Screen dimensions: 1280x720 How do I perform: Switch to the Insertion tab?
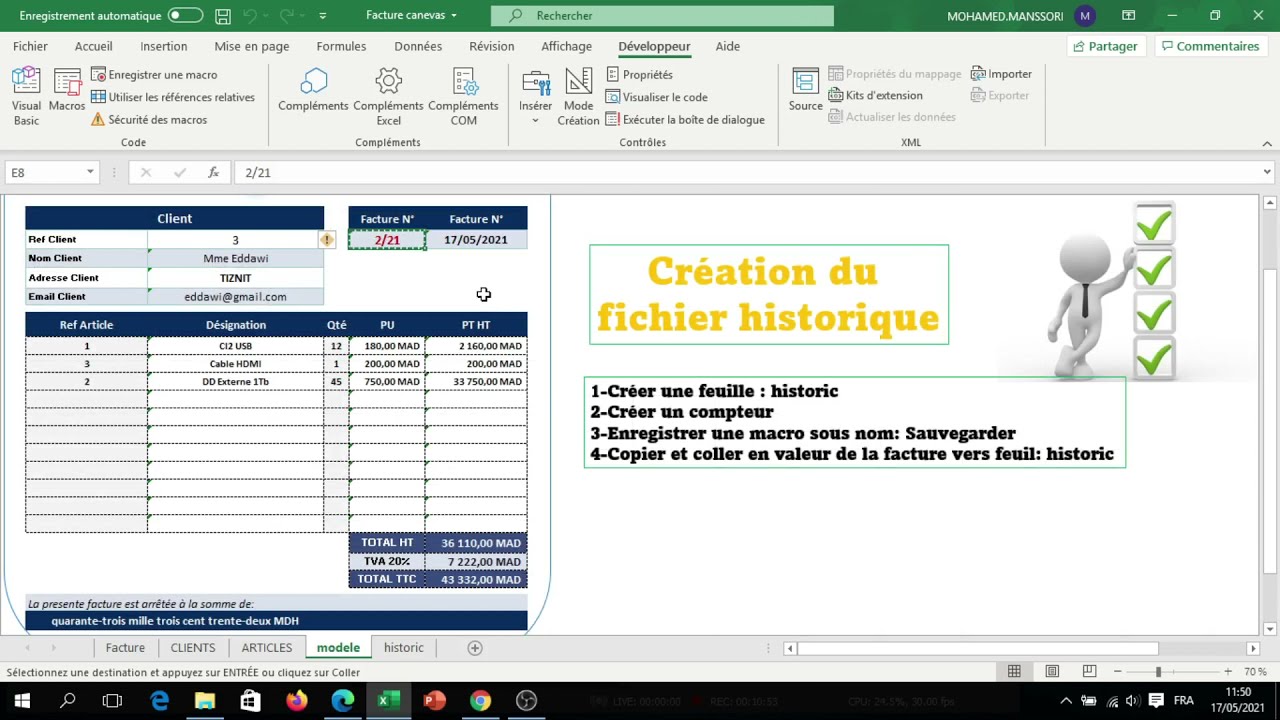163,46
